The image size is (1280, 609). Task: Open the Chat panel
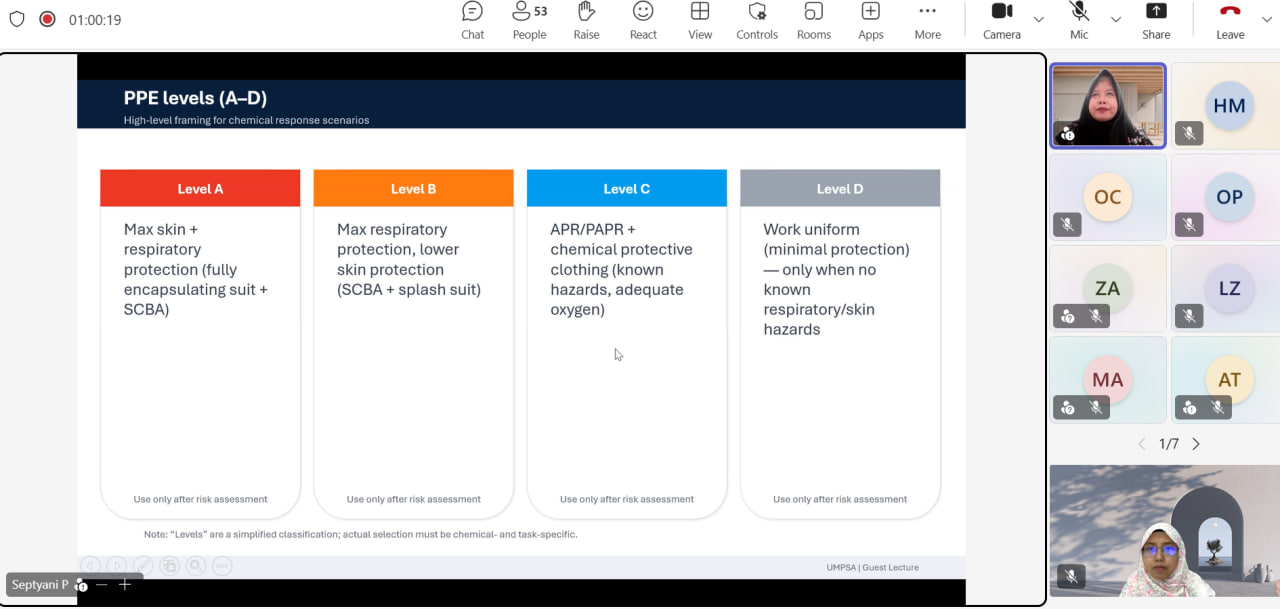[472, 21]
